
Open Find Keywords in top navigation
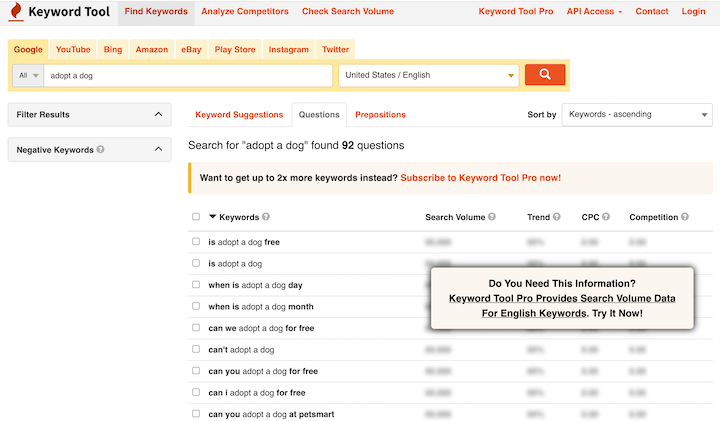156,11
